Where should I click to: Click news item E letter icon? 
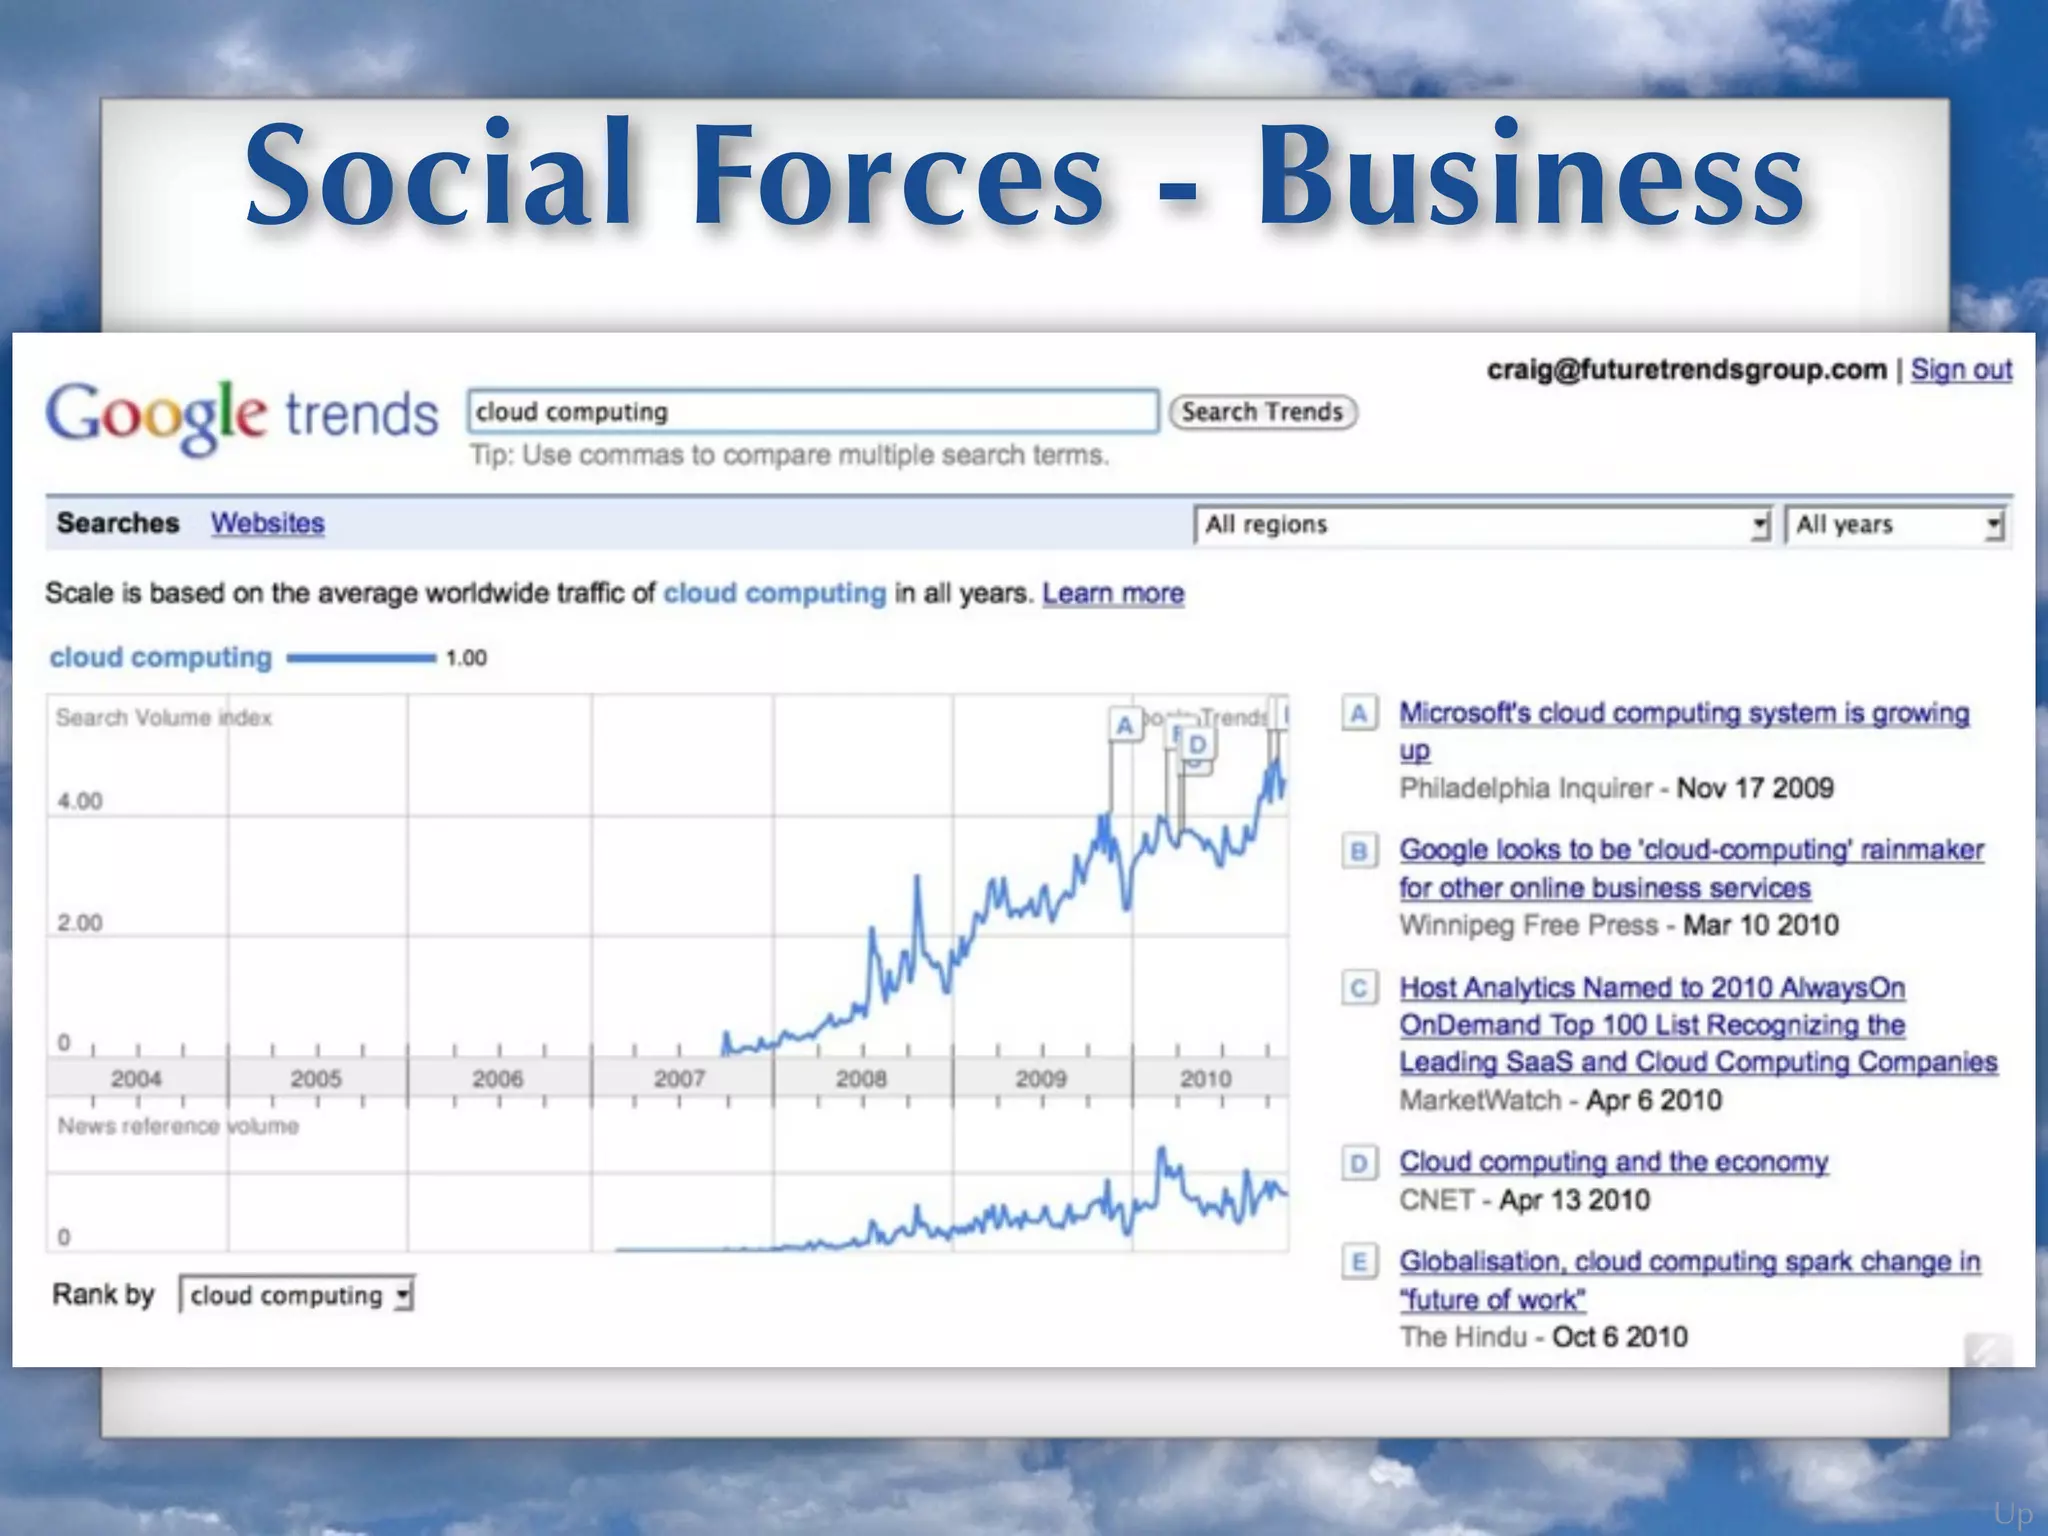click(x=1359, y=1262)
